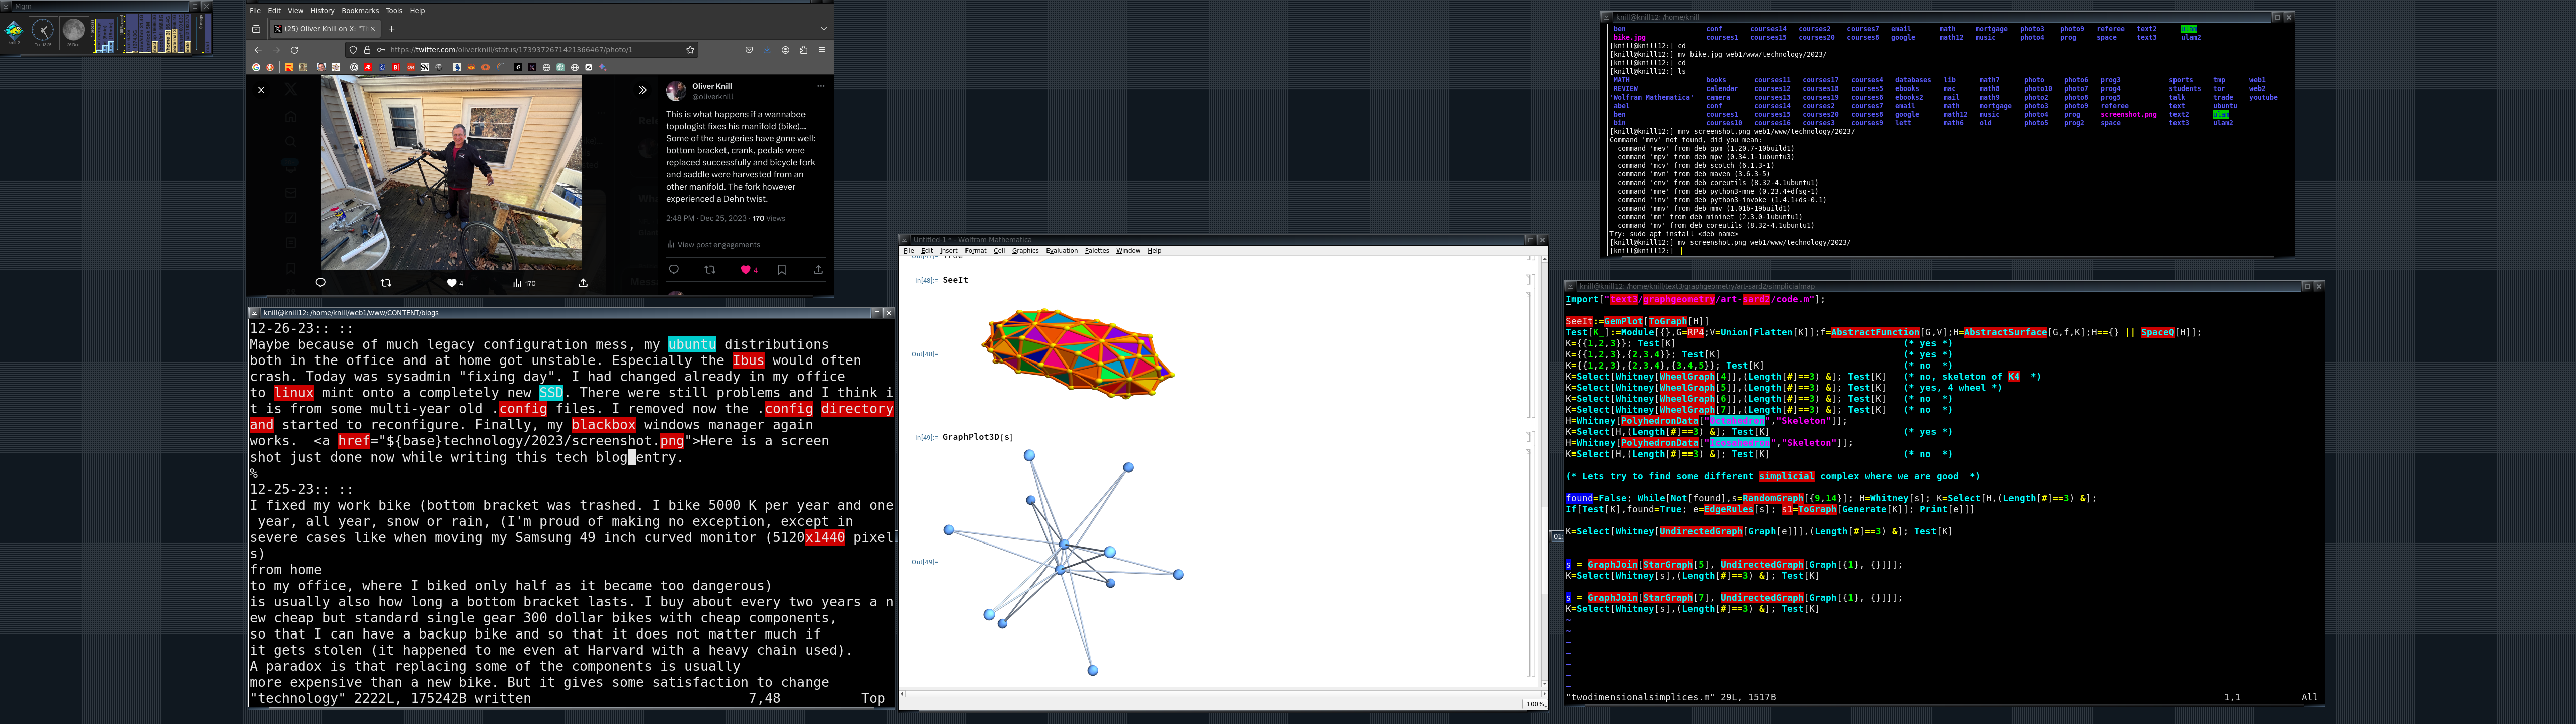Viewport: 2576px width, 724px height.
Task: Click the bookmark star in the URL bar
Action: pos(690,50)
